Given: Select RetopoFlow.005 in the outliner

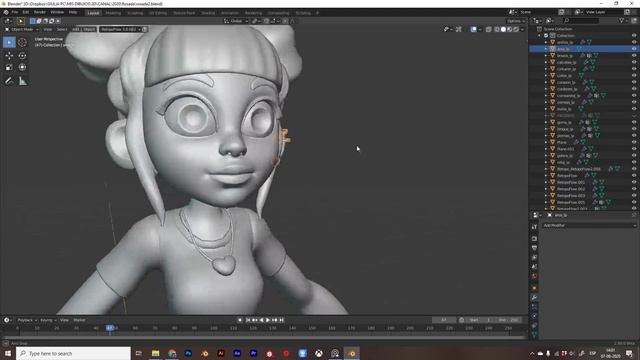Looking at the screenshot, I should coord(571,202).
